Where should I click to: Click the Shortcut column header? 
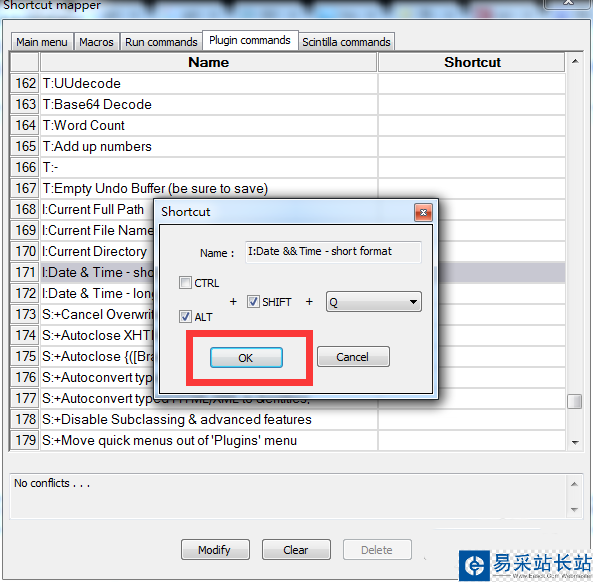point(472,62)
